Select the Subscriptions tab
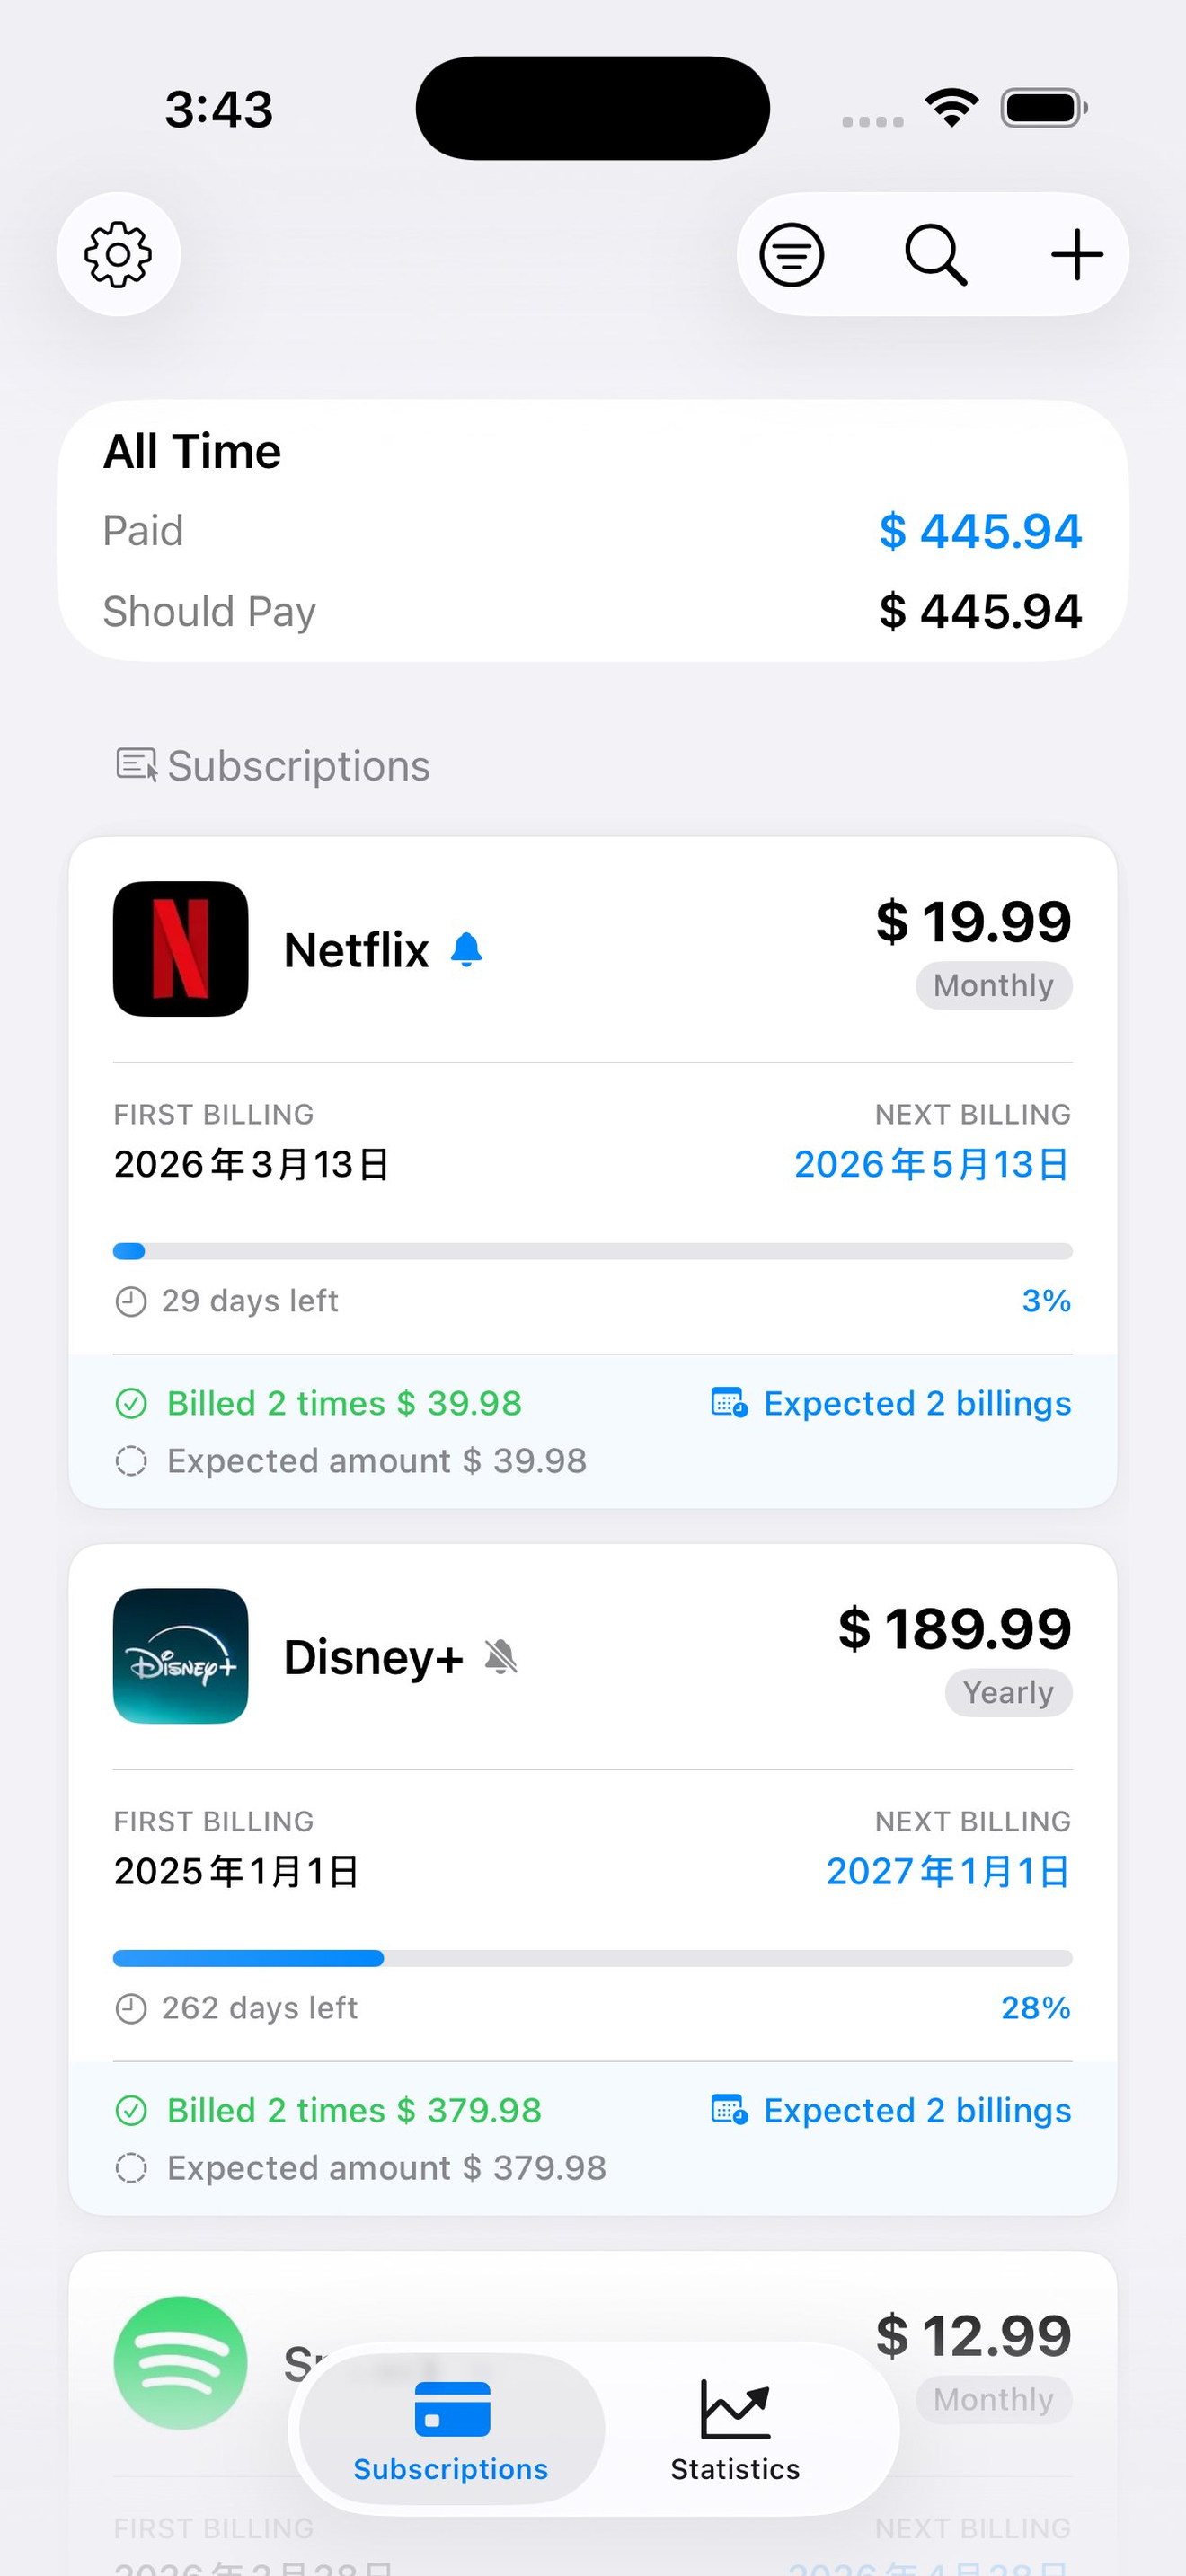The width and height of the screenshot is (1186, 2576). coord(451,2429)
